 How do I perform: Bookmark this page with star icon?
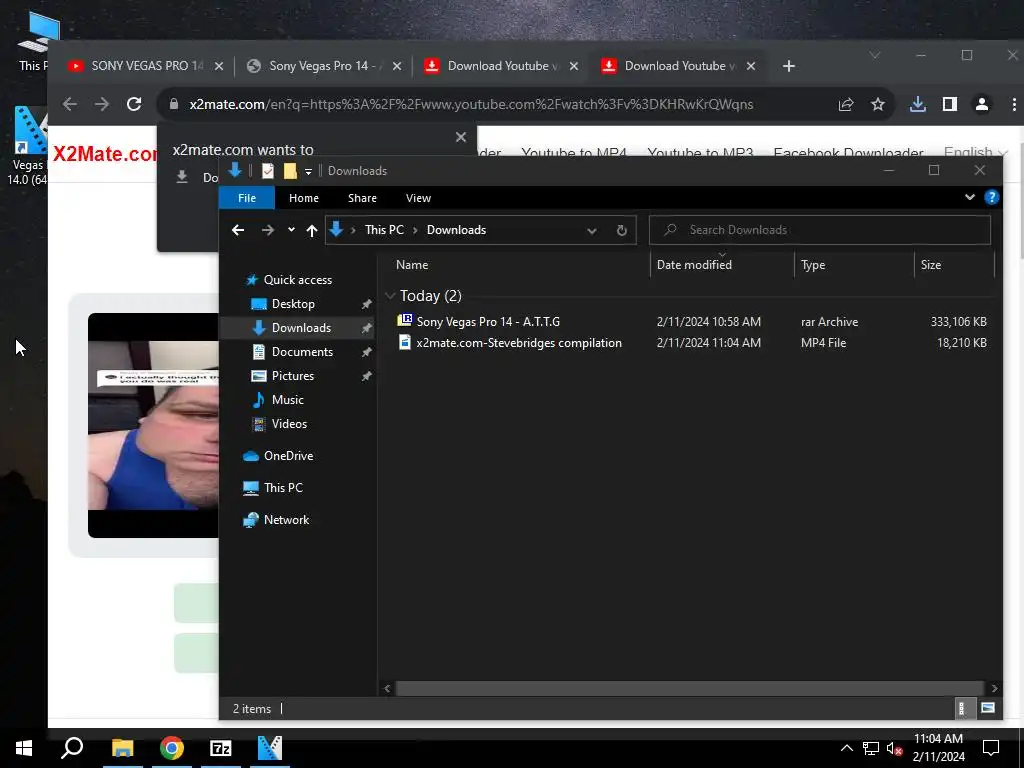coord(878,104)
